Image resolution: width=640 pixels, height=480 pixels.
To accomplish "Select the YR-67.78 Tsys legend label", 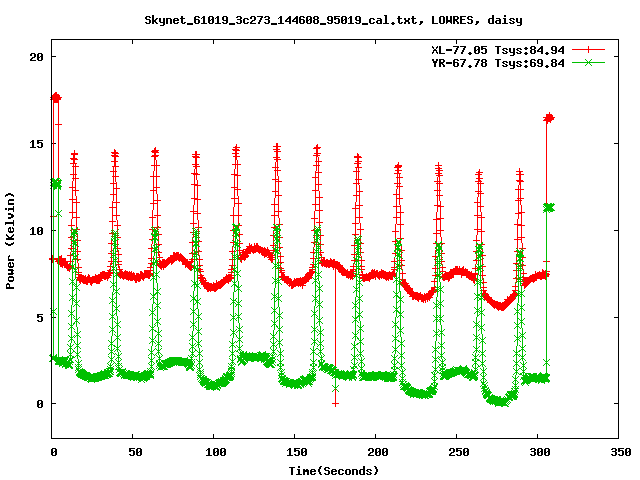I will pos(496,63).
